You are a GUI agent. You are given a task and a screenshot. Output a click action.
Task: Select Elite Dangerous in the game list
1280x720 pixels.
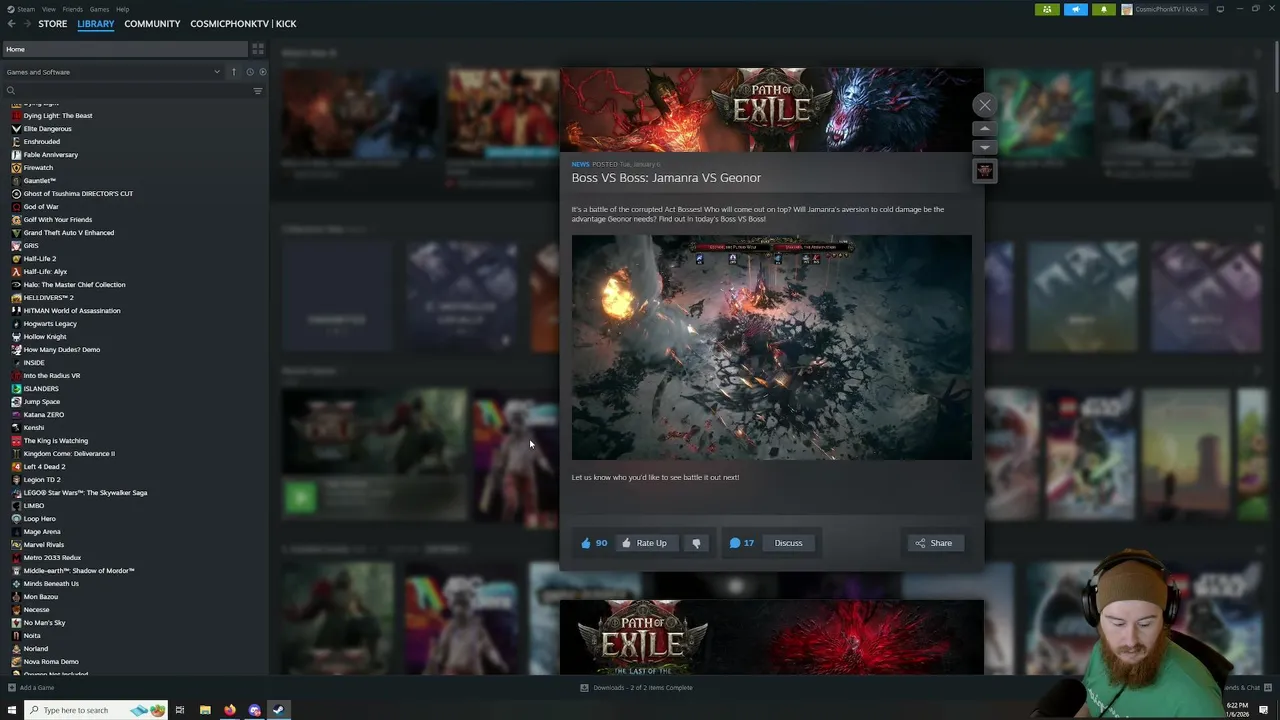click(47, 129)
